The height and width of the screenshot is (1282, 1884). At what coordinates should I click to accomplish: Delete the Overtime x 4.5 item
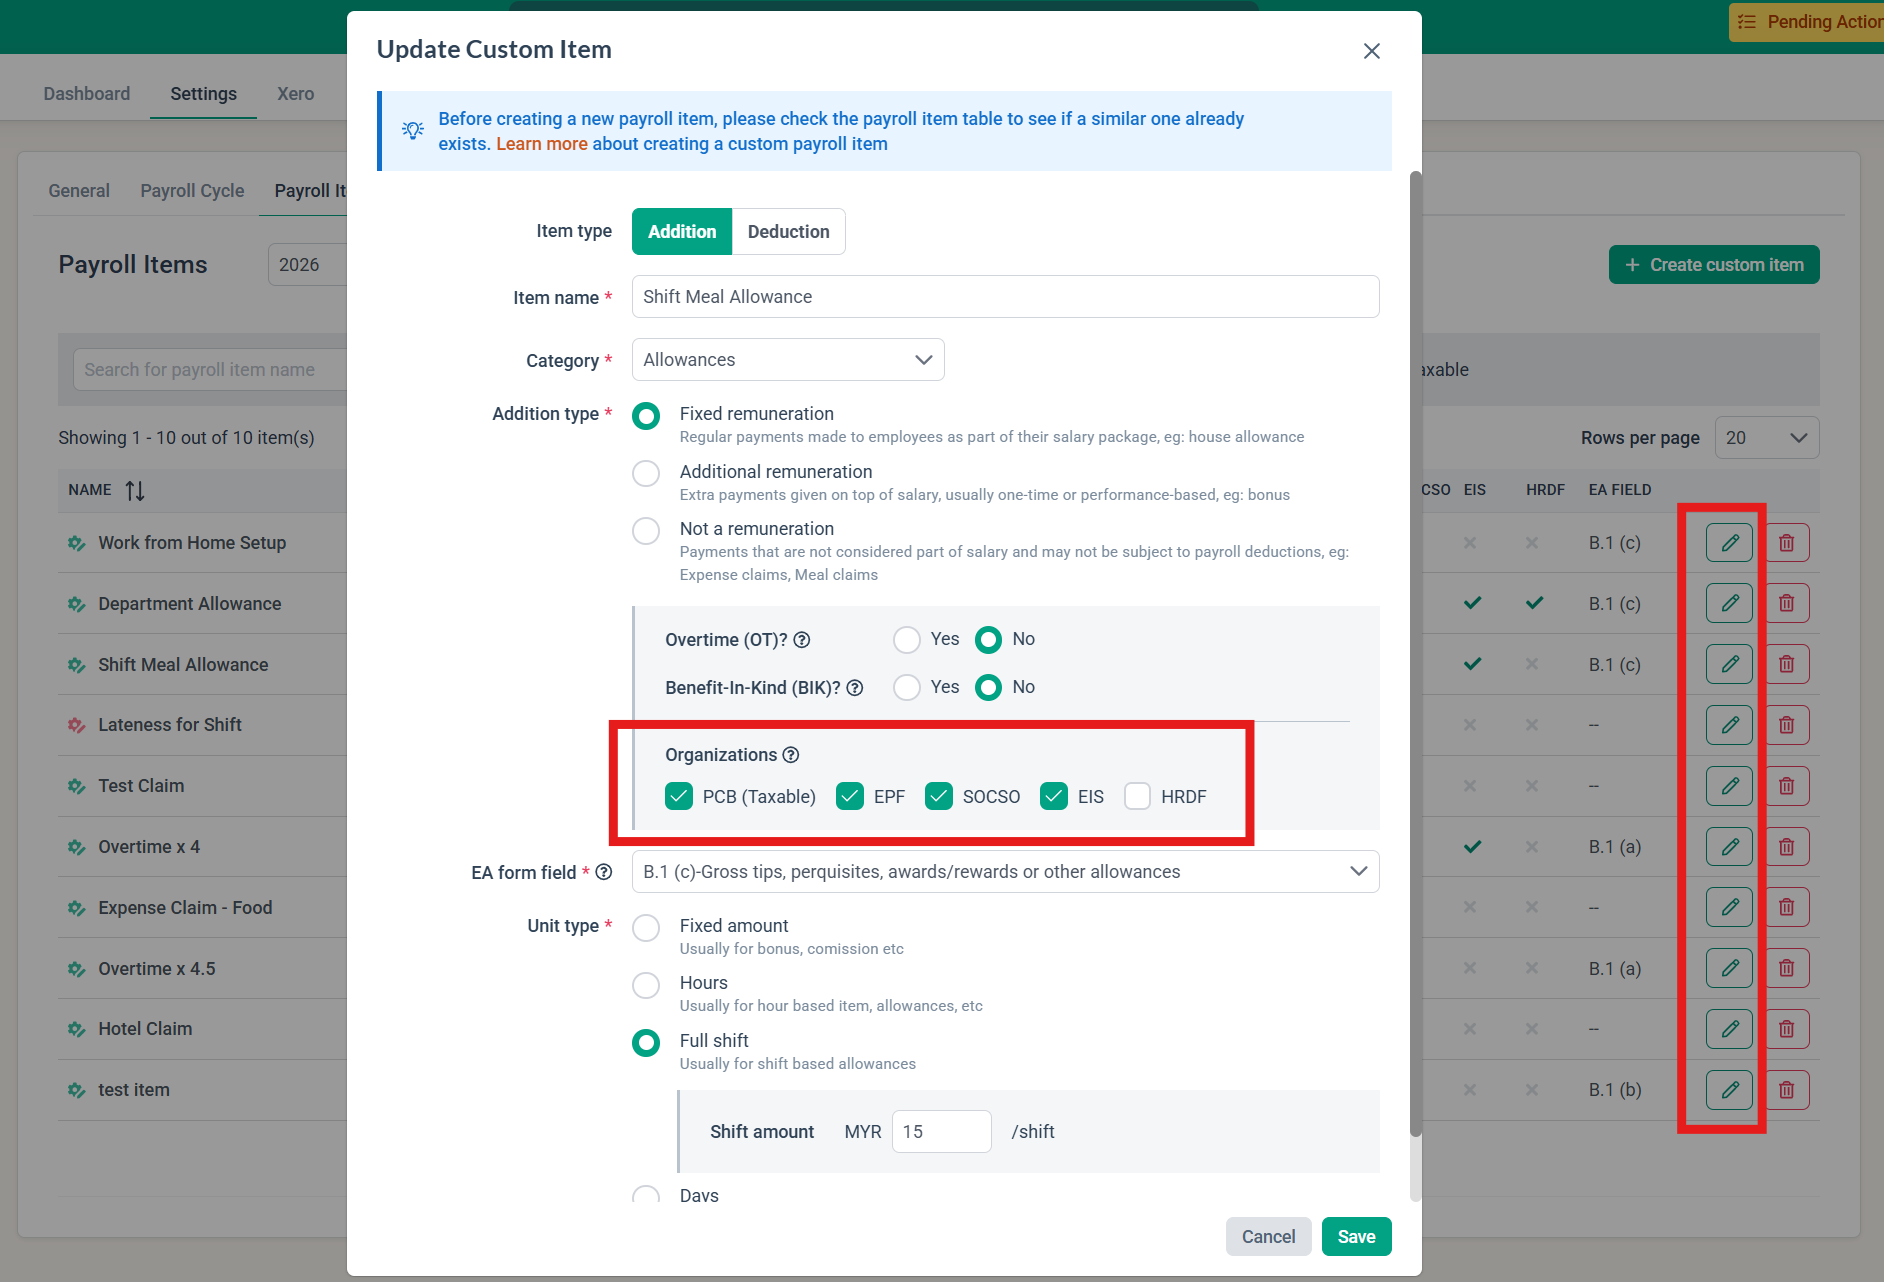(x=1786, y=968)
